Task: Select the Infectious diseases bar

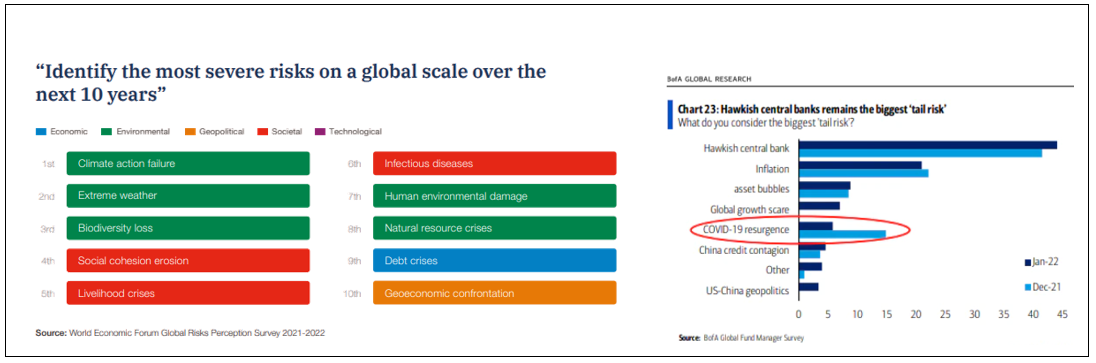Action: click(x=494, y=164)
